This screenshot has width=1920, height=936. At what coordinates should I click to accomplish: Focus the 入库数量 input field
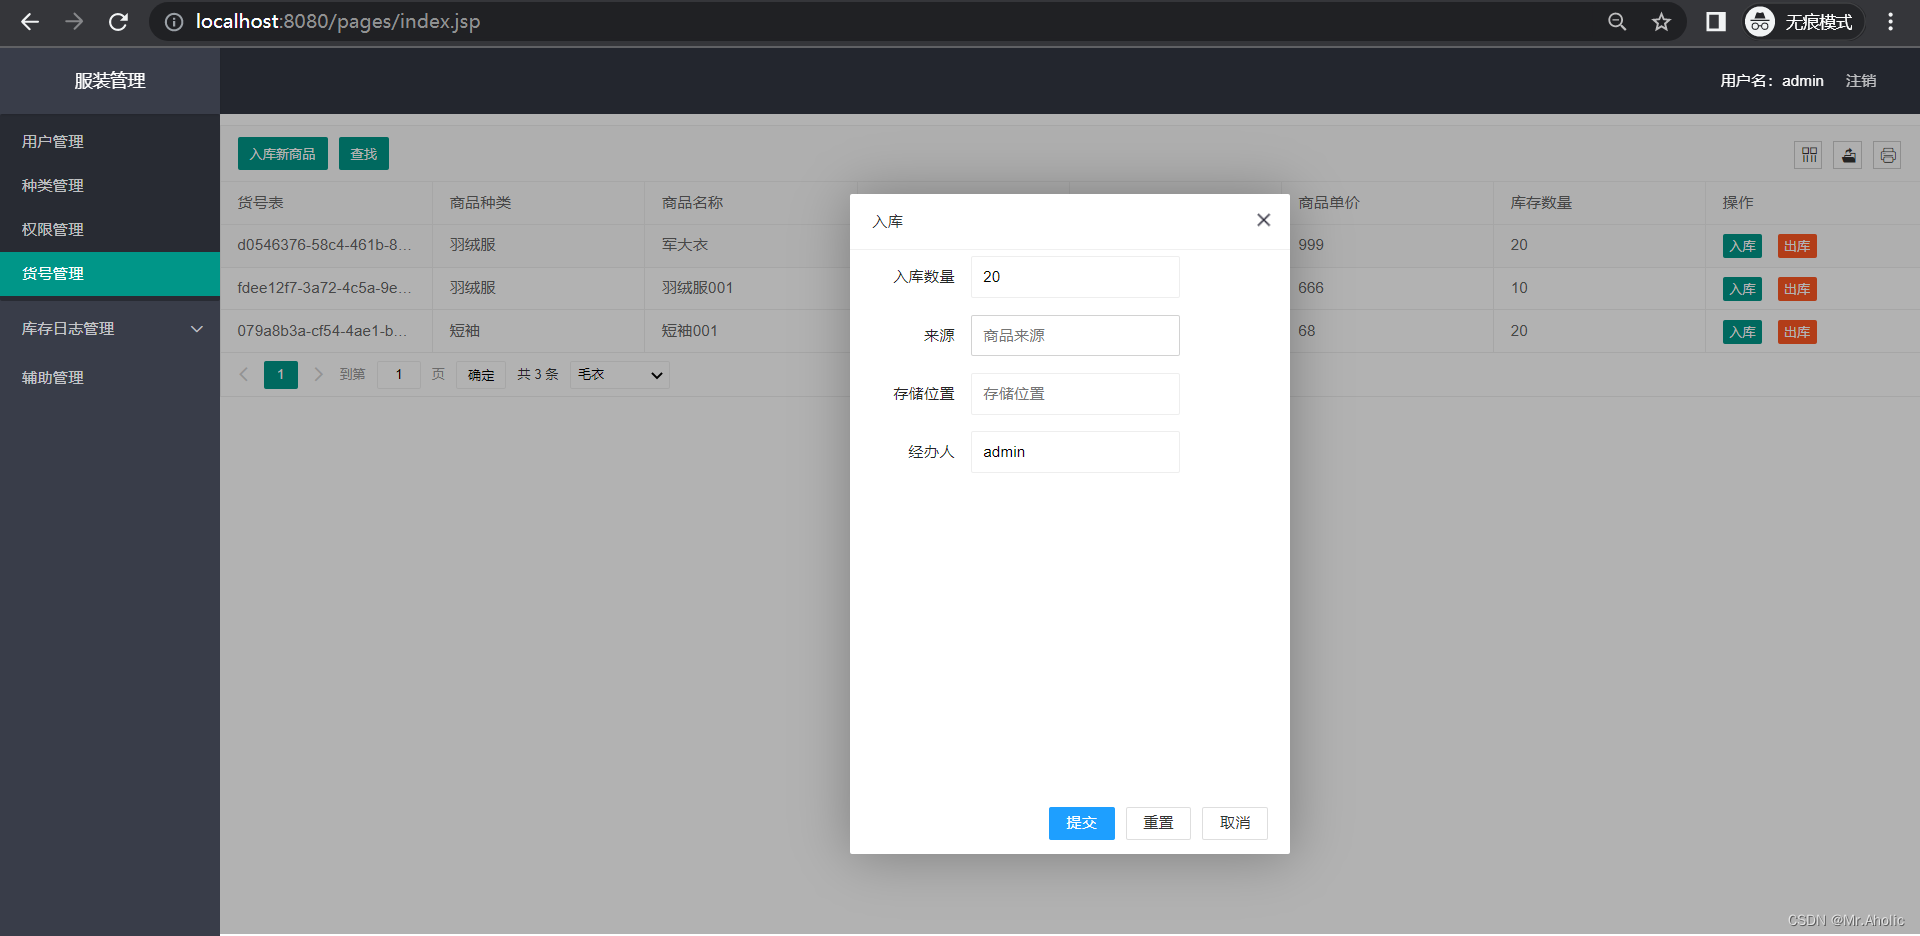tap(1075, 277)
